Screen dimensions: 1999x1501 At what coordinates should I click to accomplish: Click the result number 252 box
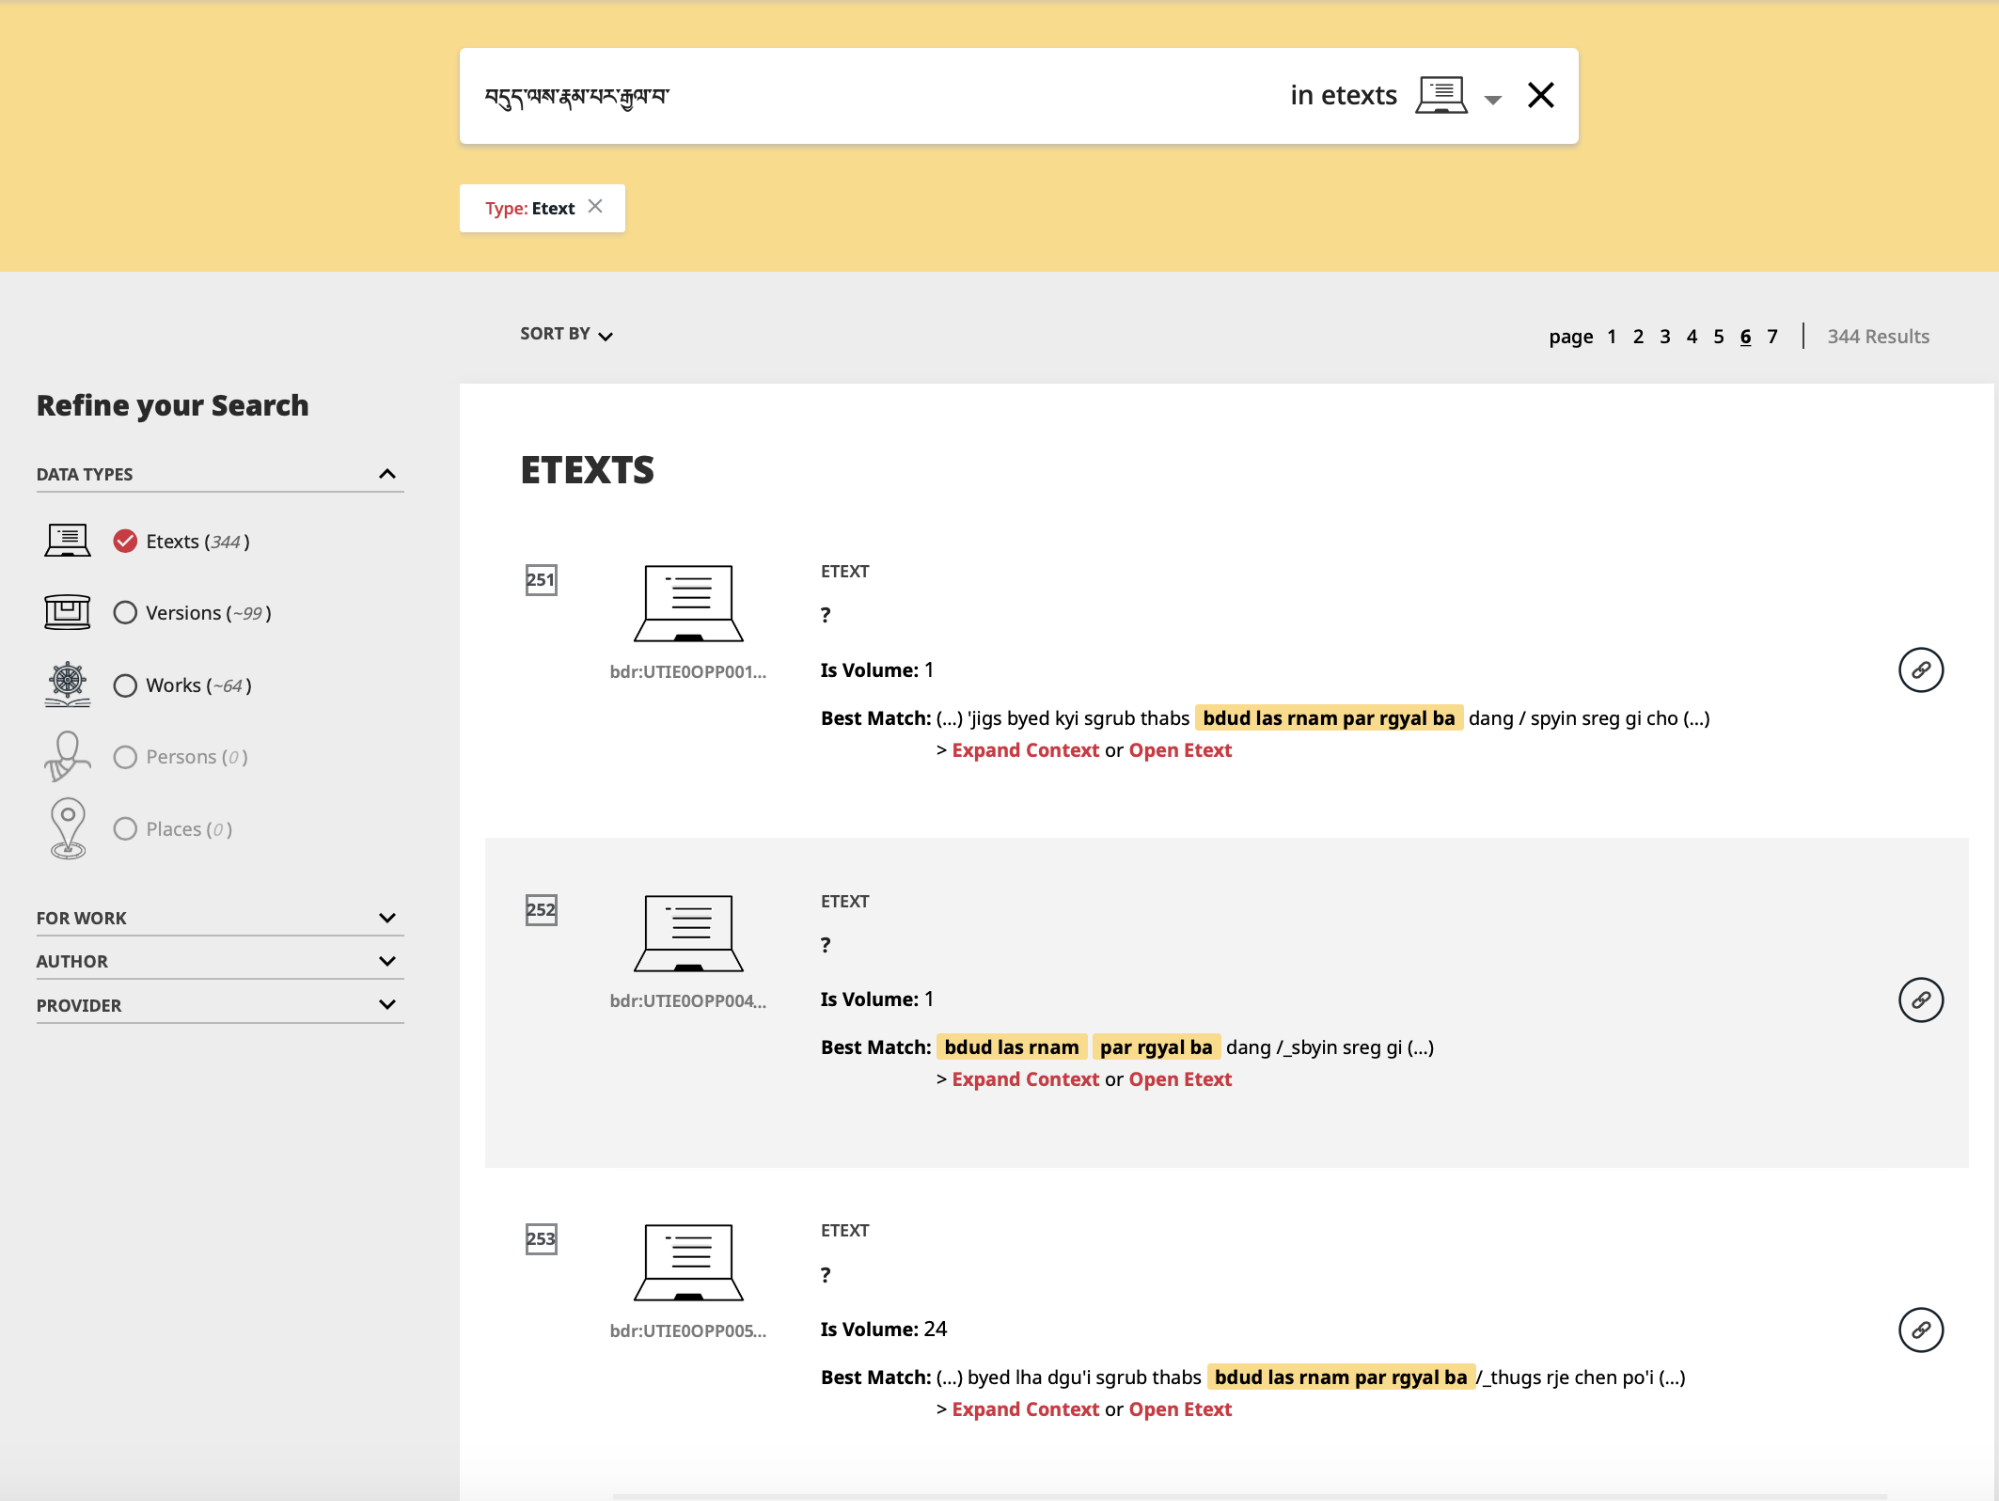click(541, 910)
